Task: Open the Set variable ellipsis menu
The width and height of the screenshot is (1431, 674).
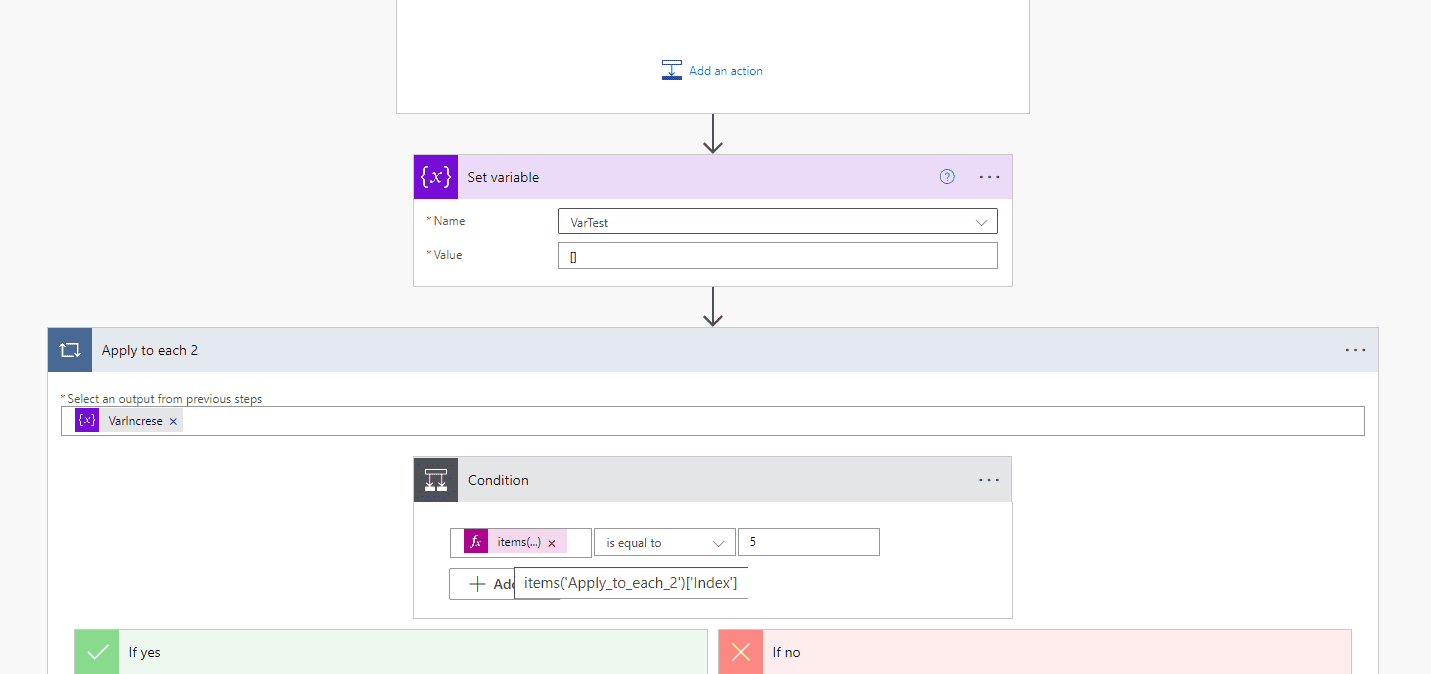Action: [x=988, y=176]
